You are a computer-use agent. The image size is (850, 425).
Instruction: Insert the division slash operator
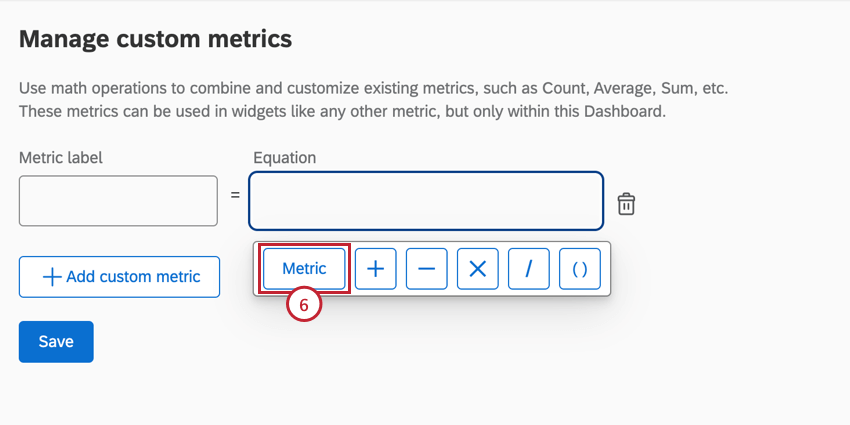coord(529,269)
